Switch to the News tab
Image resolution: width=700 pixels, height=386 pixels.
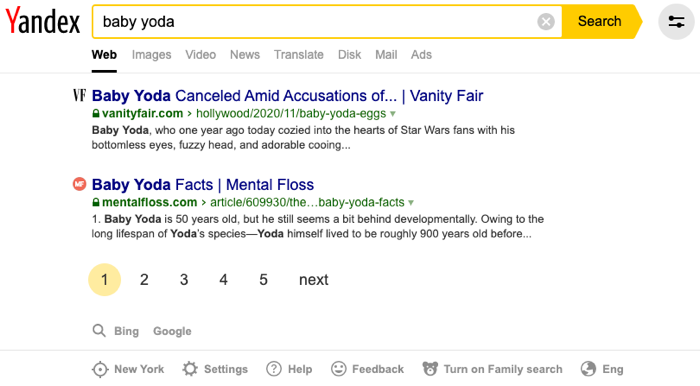(x=245, y=55)
